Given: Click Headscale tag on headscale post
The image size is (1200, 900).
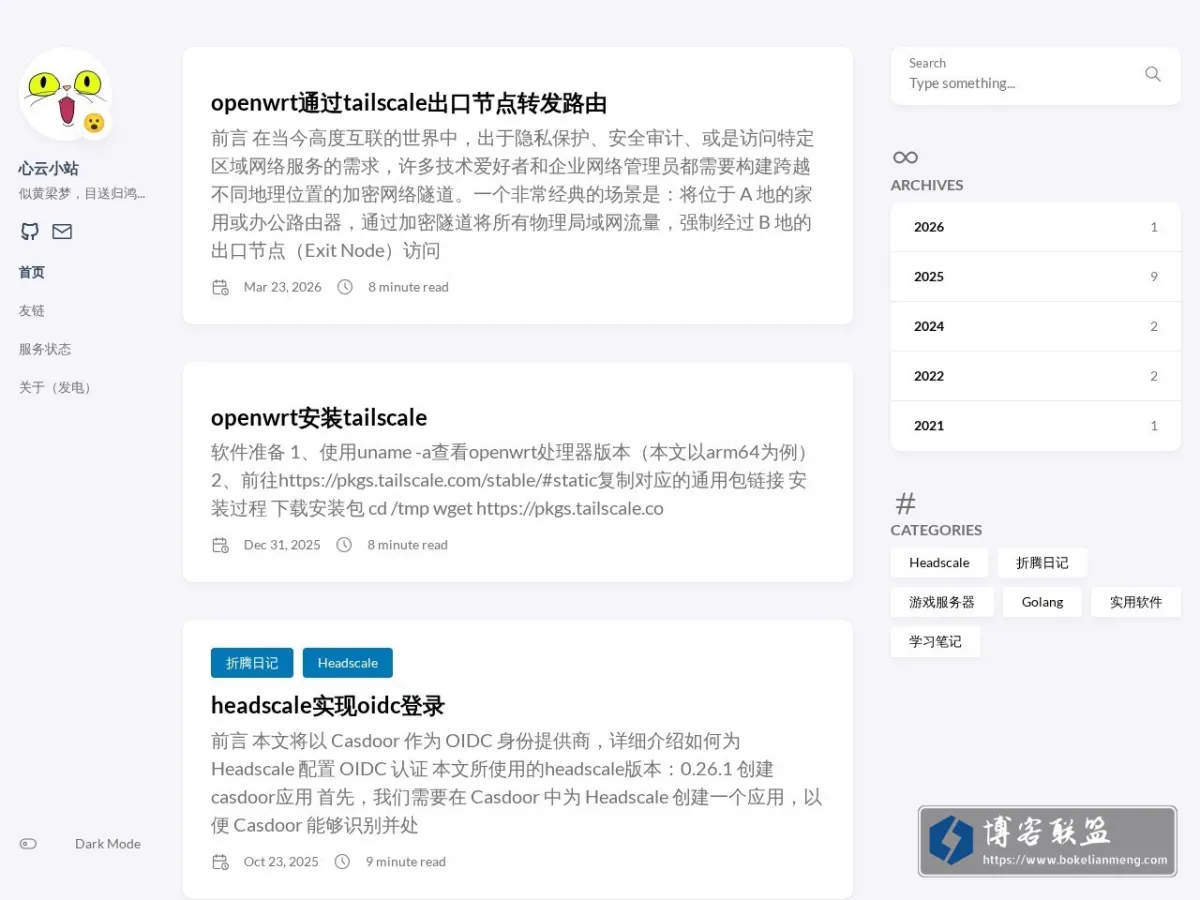Looking at the screenshot, I should pos(348,663).
